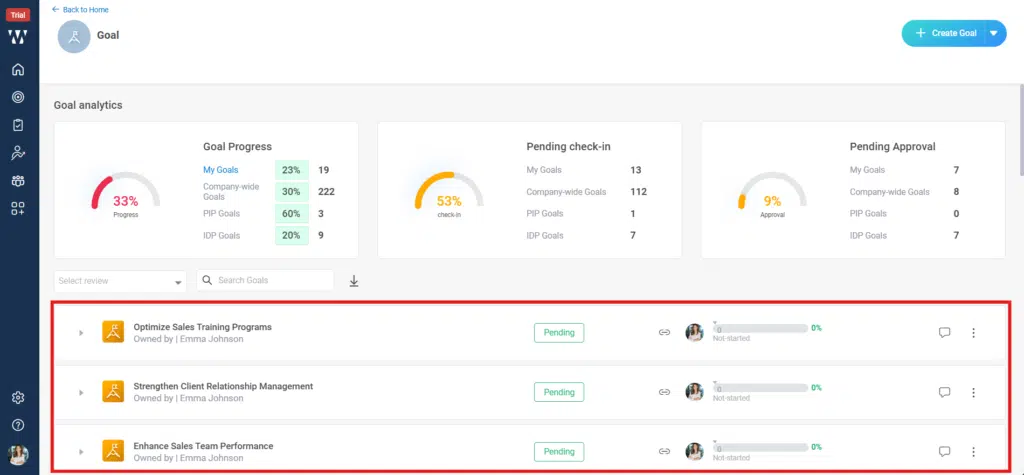Expand Optimize Sales Training Programs row

[x=81, y=333]
